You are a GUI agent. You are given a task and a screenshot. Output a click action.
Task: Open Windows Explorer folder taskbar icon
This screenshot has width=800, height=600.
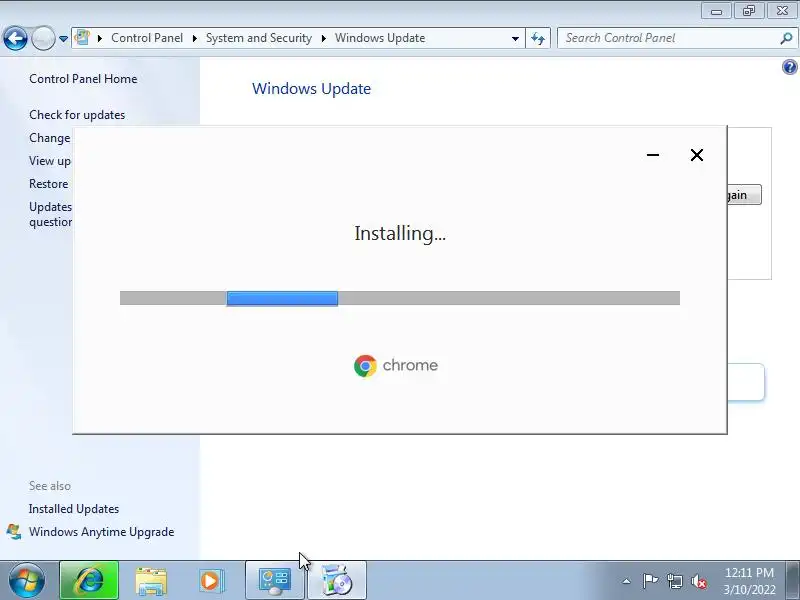pyautogui.click(x=151, y=581)
